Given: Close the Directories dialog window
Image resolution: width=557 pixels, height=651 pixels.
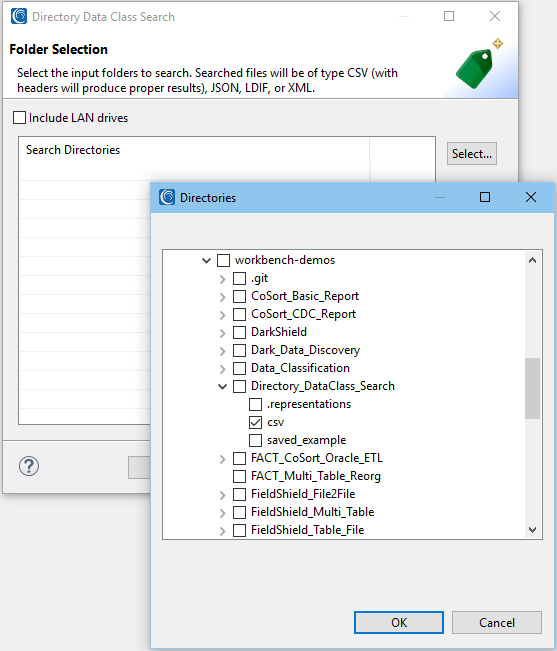Looking at the screenshot, I should tap(531, 197).
